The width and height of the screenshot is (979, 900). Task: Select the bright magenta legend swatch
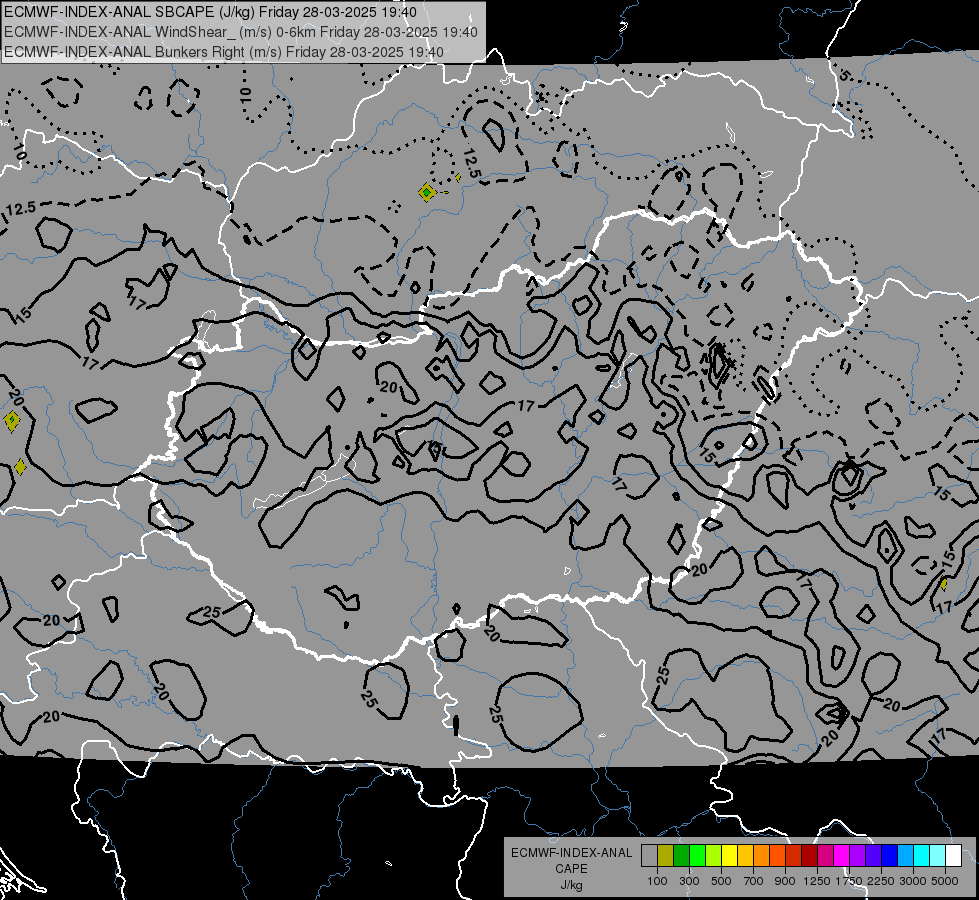842,856
